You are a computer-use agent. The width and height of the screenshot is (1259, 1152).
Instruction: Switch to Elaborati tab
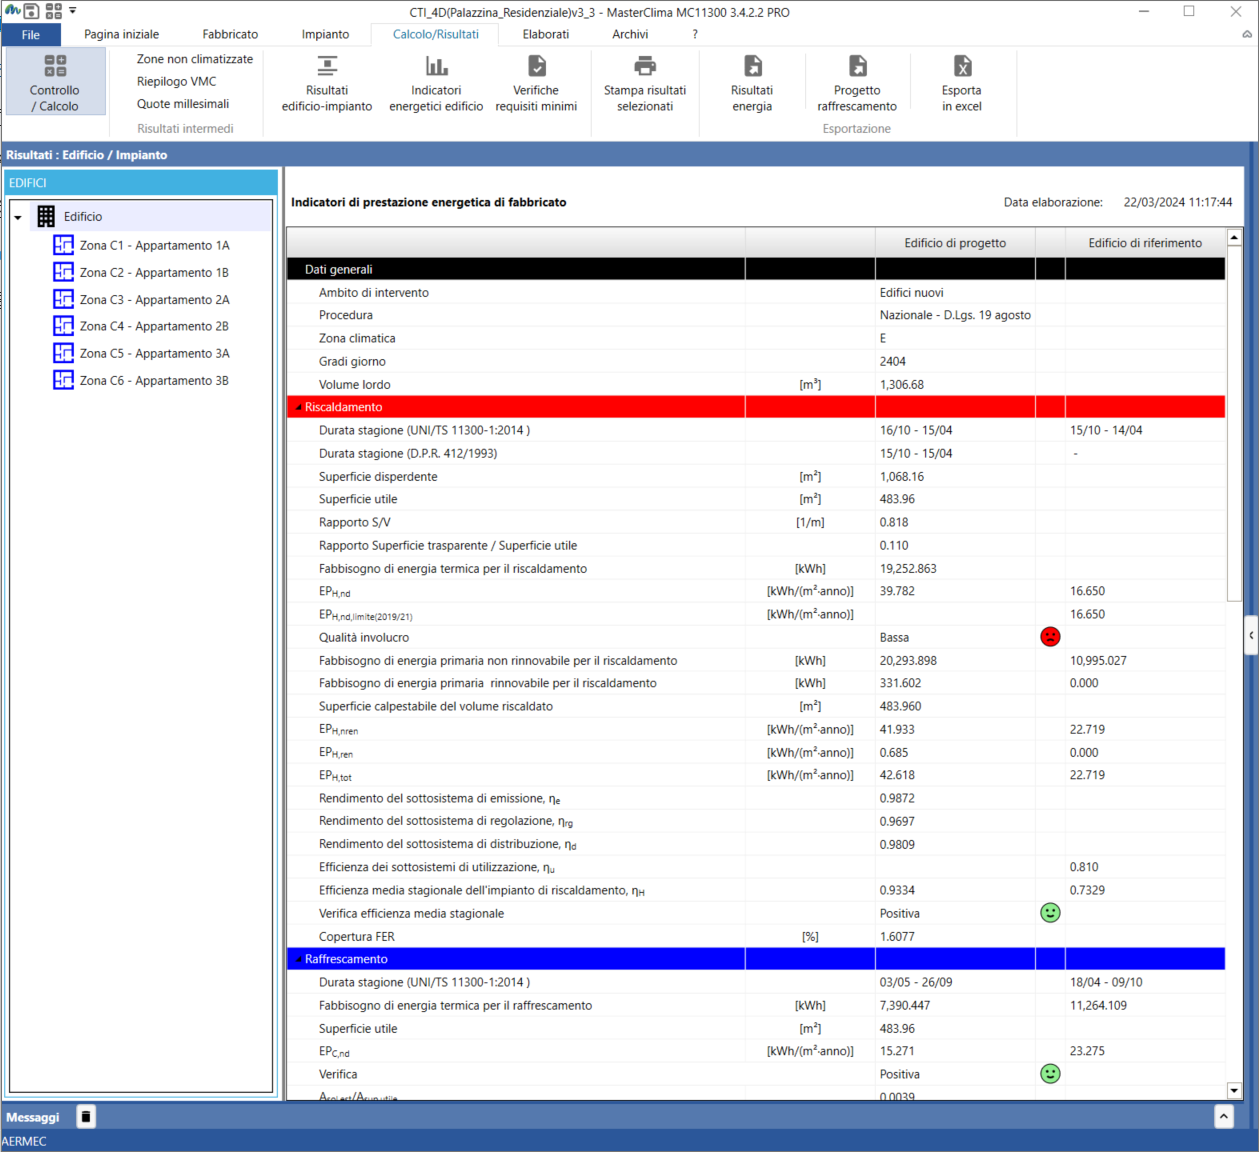pos(546,34)
